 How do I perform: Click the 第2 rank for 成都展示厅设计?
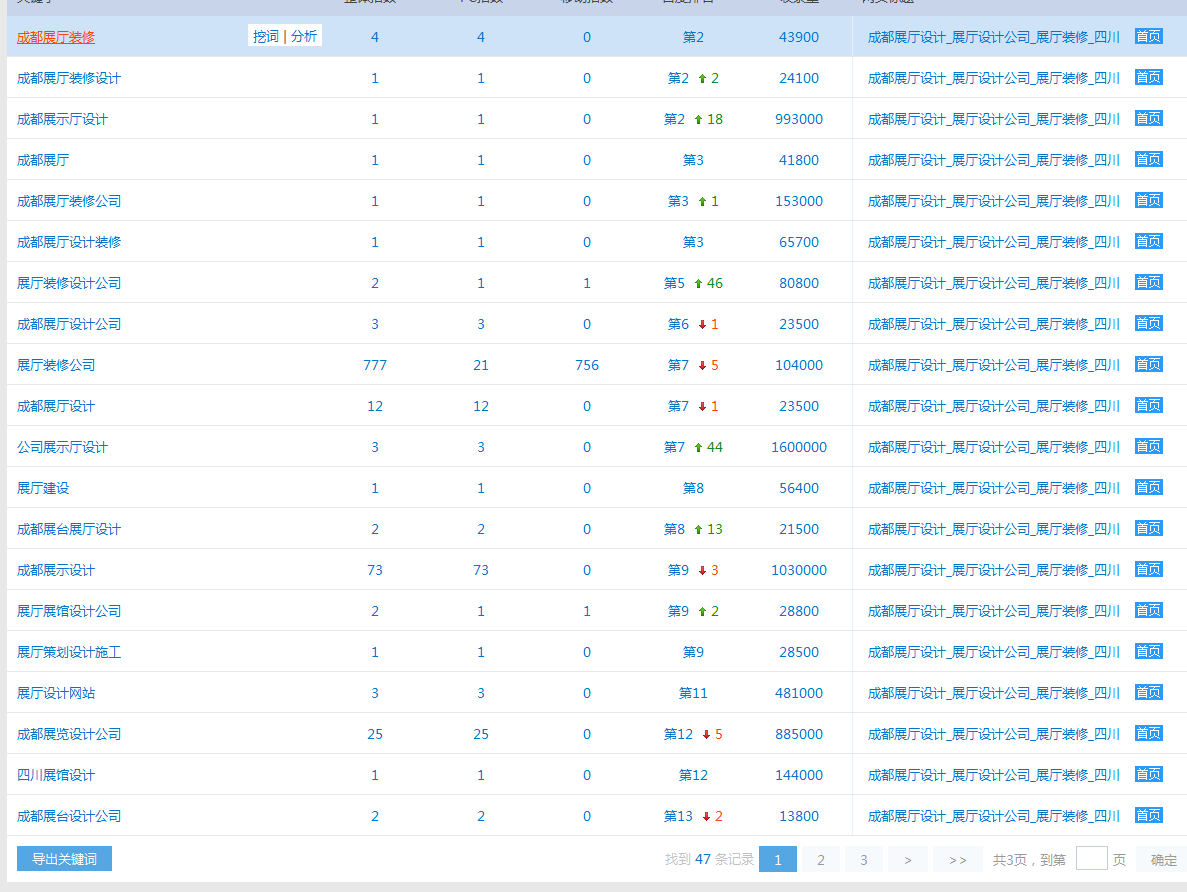tap(674, 119)
